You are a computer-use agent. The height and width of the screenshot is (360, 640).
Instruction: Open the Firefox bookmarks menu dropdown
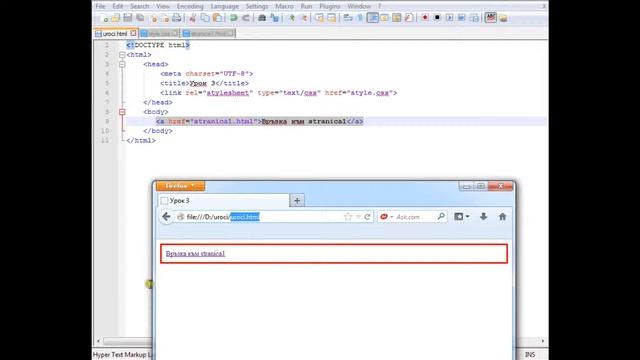(462, 217)
